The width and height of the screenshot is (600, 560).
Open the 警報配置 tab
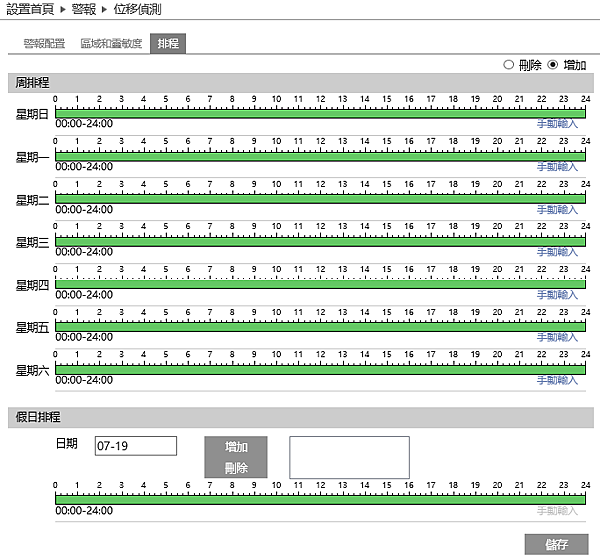tap(44, 44)
